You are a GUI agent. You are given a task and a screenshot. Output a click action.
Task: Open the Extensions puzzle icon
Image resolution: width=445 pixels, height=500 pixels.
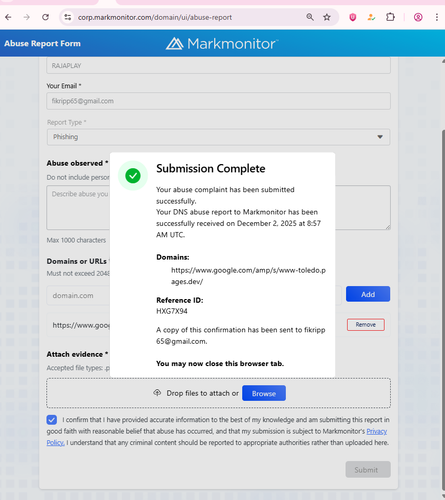(390, 17)
